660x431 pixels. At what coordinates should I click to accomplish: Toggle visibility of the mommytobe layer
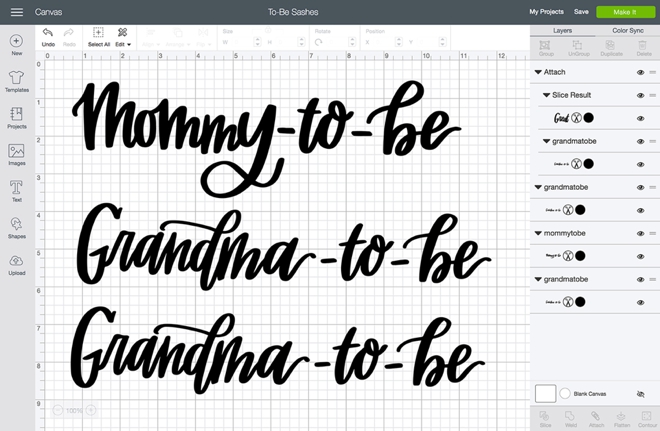coord(640,234)
